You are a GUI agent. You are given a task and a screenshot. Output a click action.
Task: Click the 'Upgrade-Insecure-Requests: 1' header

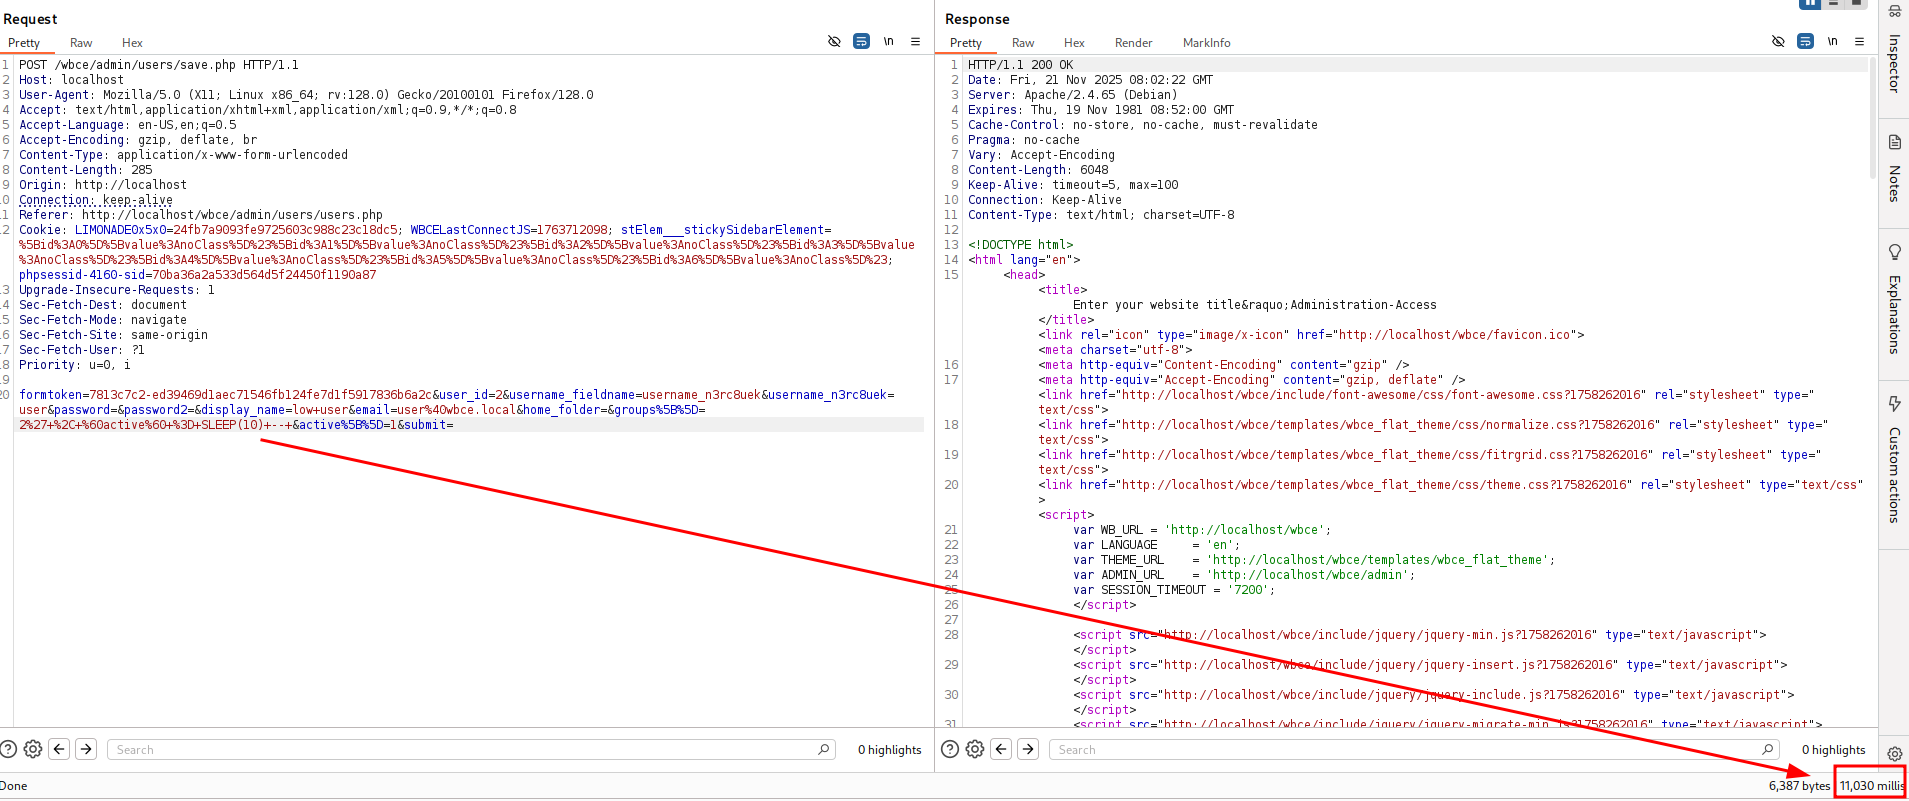(x=117, y=290)
